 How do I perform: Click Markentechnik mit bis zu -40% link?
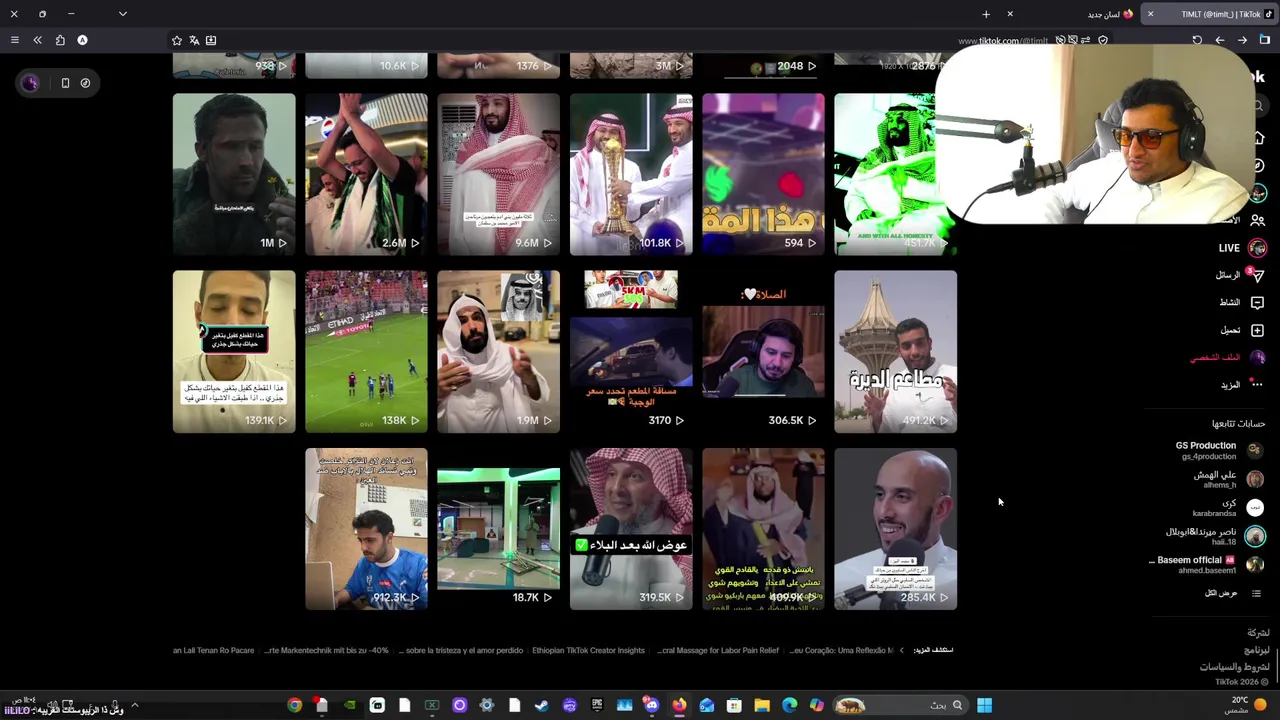click(x=326, y=650)
